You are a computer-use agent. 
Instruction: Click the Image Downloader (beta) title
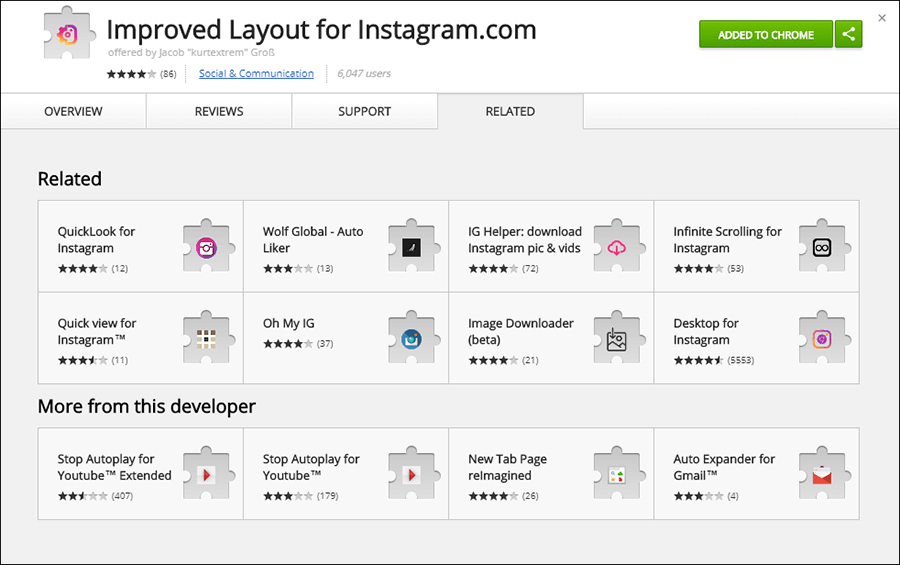tap(521, 331)
